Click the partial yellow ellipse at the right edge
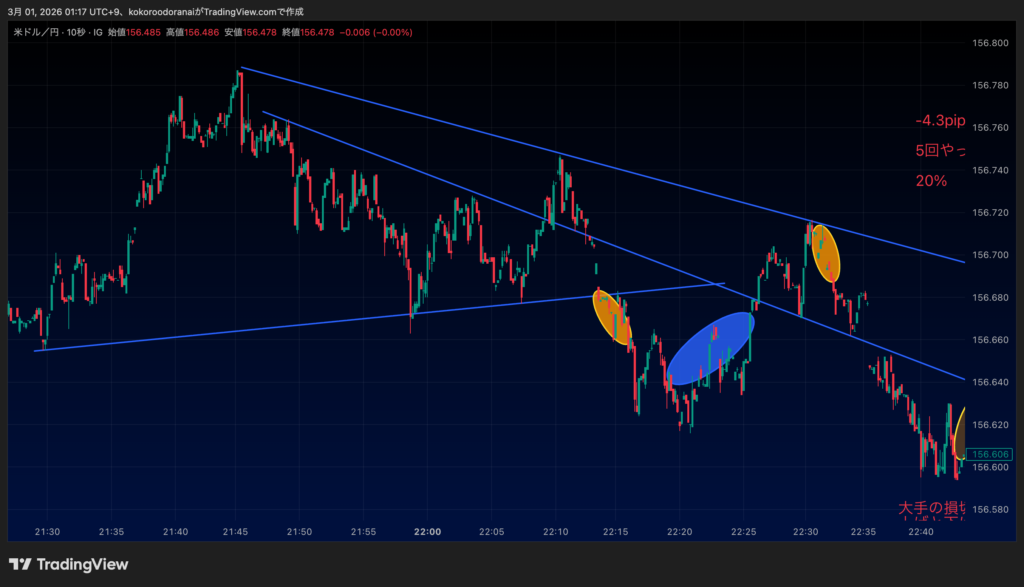Screen dimensions: 1024x587 point(961,433)
